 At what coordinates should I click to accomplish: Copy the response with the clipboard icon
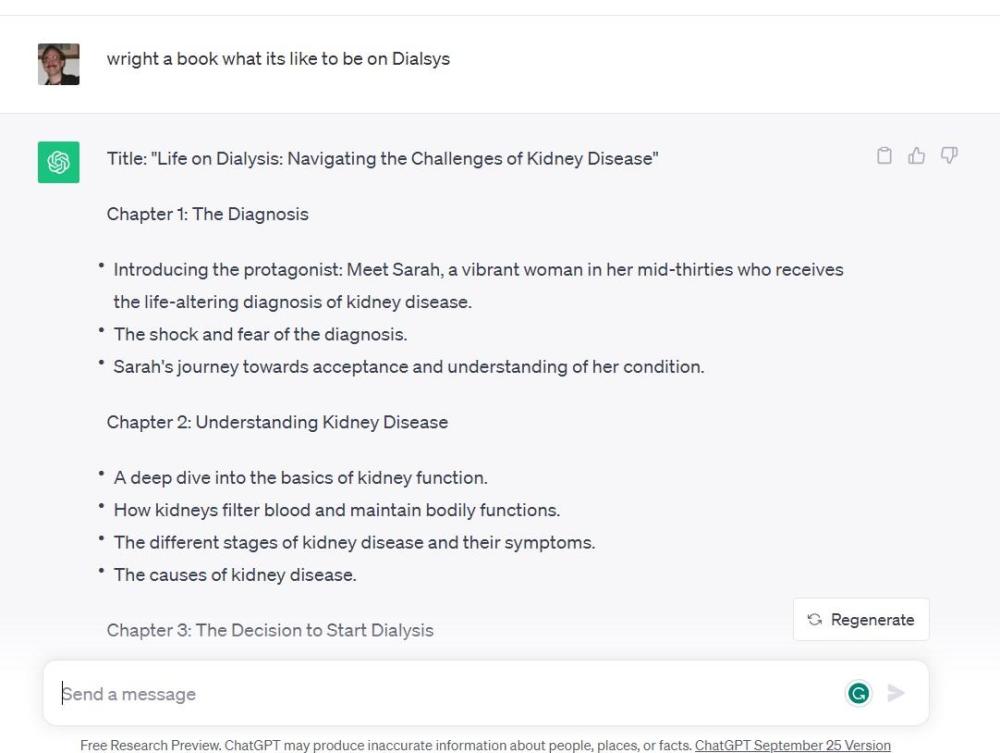tap(884, 156)
